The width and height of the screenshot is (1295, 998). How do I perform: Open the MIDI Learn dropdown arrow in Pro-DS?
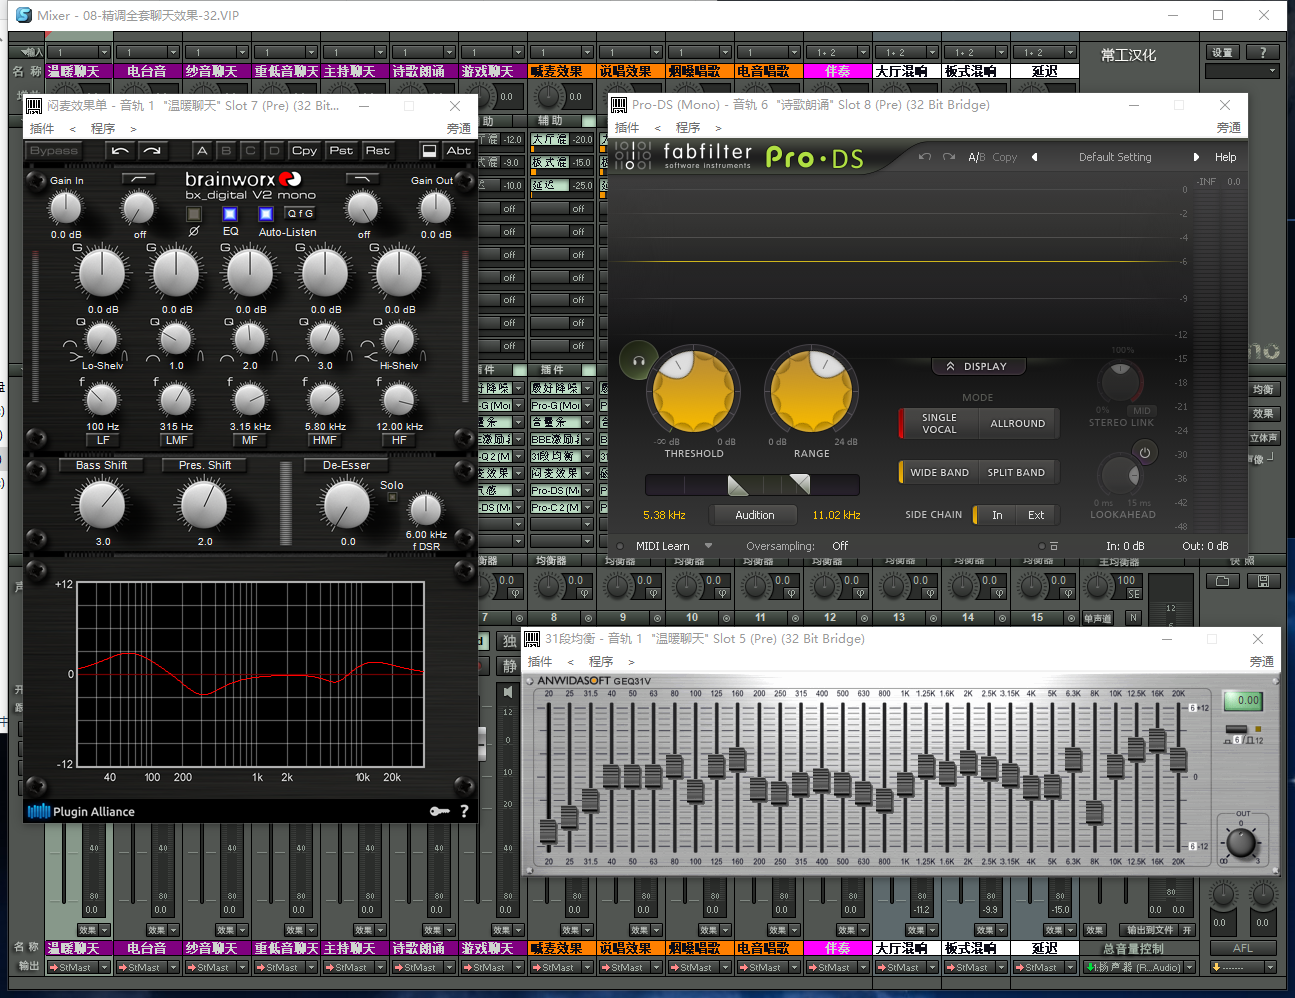coord(708,546)
